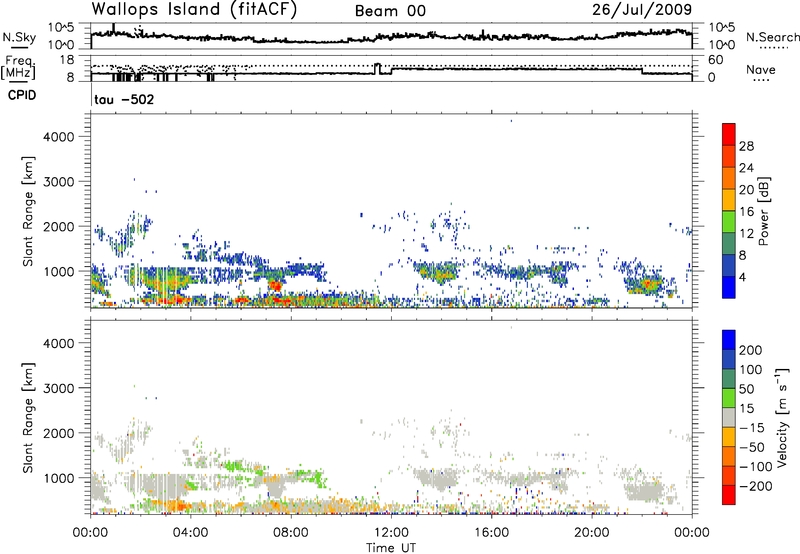
Task: Click the '18' frequency axis tick label
Action: coord(67,60)
